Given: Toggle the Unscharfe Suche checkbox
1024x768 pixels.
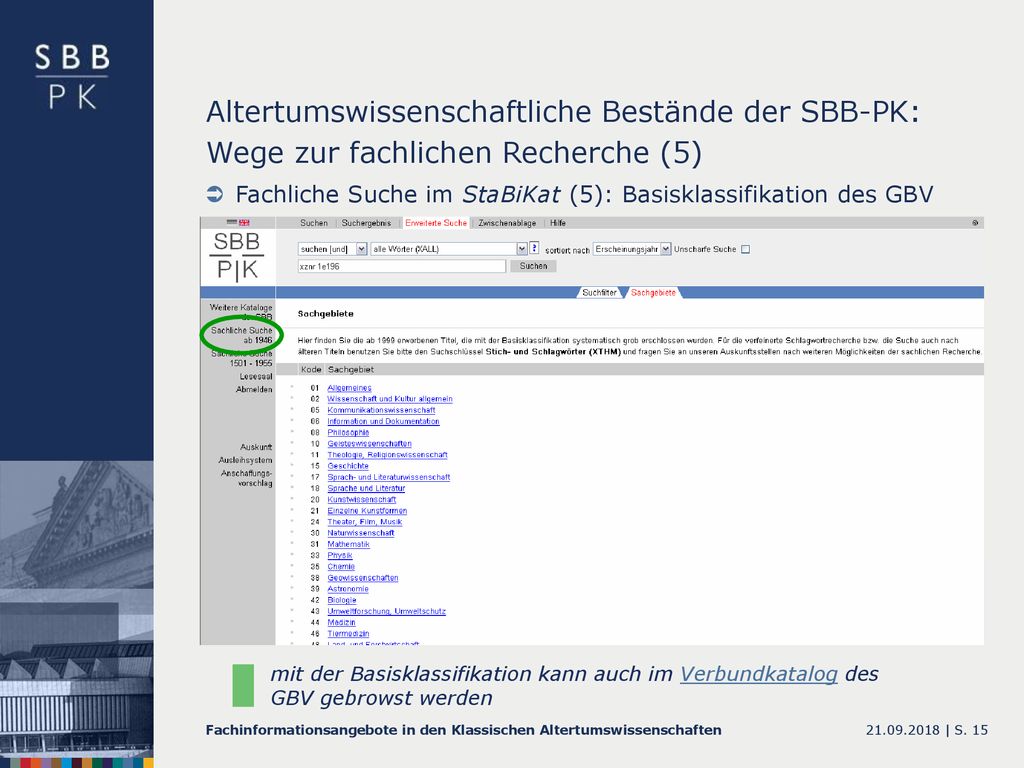Looking at the screenshot, I should (x=746, y=249).
